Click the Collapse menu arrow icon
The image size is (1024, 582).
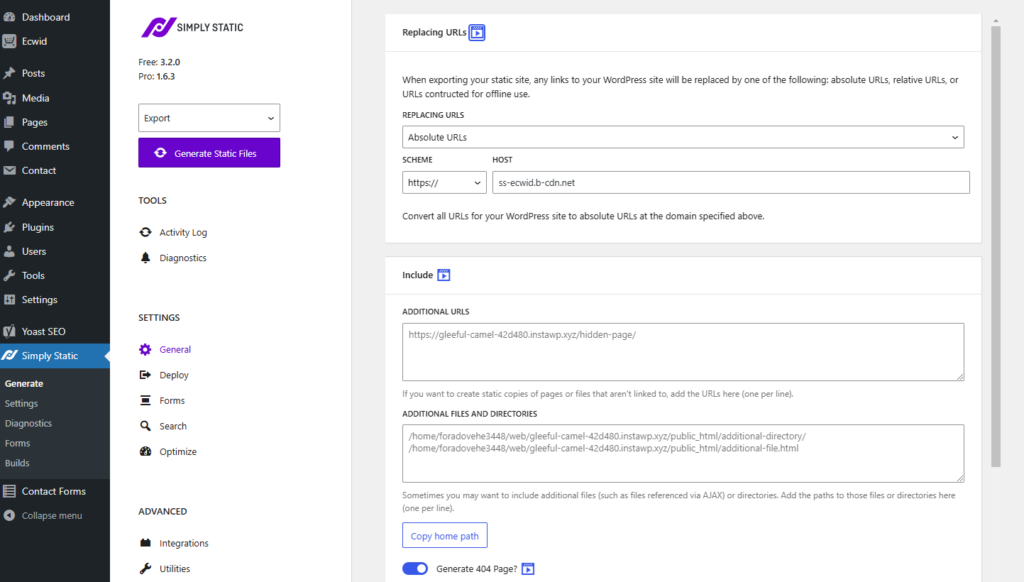[x=9, y=515]
